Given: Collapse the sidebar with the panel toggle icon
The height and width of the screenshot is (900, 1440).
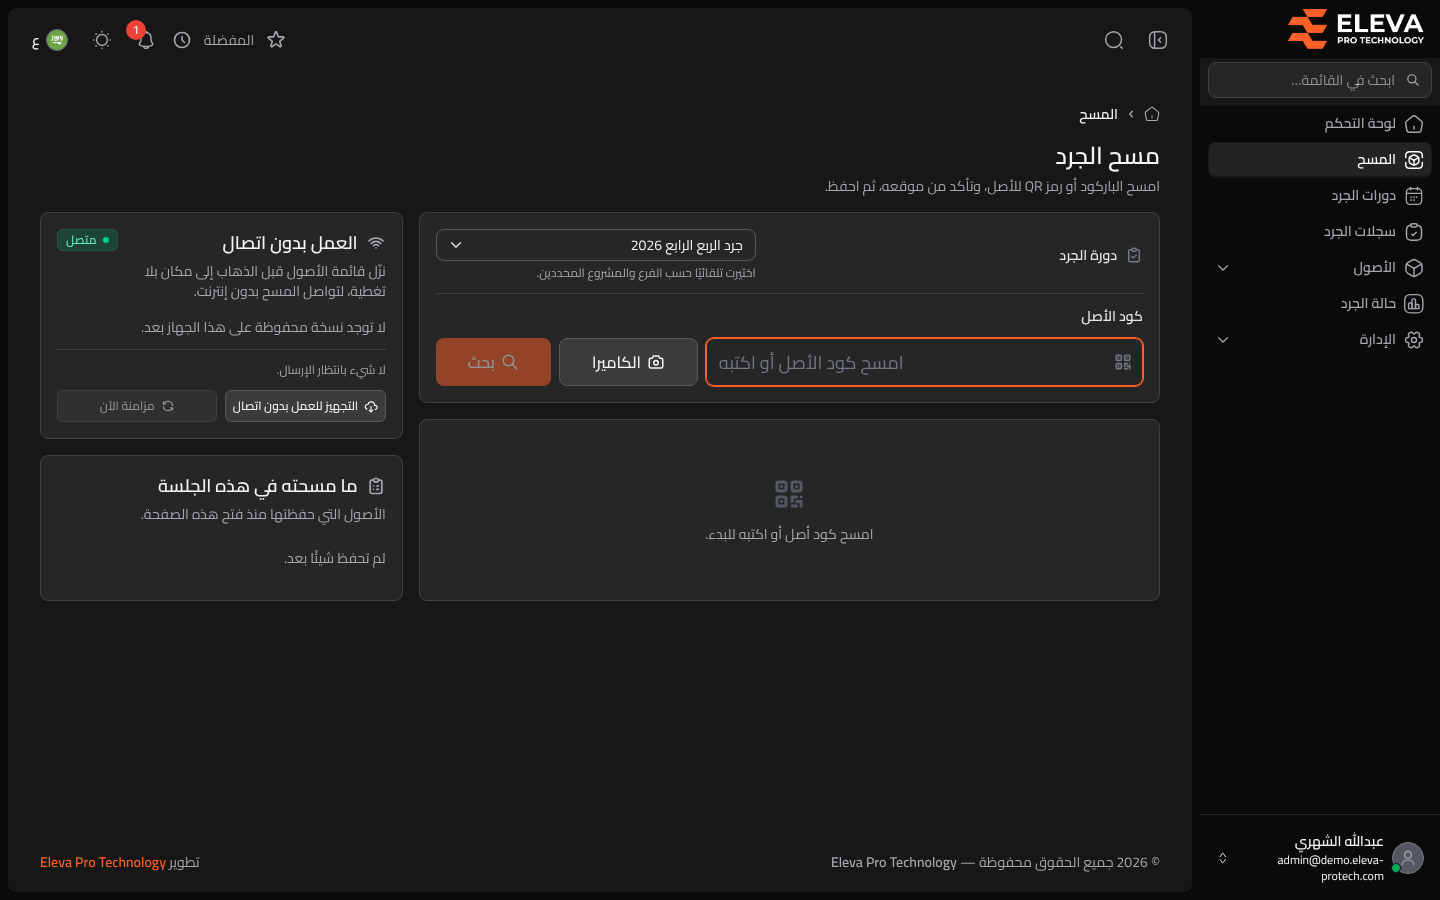Looking at the screenshot, I should [x=1158, y=40].
